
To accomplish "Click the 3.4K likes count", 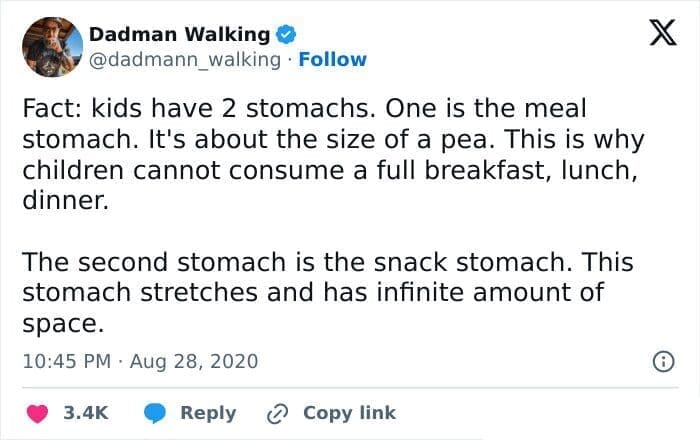I will click(86, 412).
